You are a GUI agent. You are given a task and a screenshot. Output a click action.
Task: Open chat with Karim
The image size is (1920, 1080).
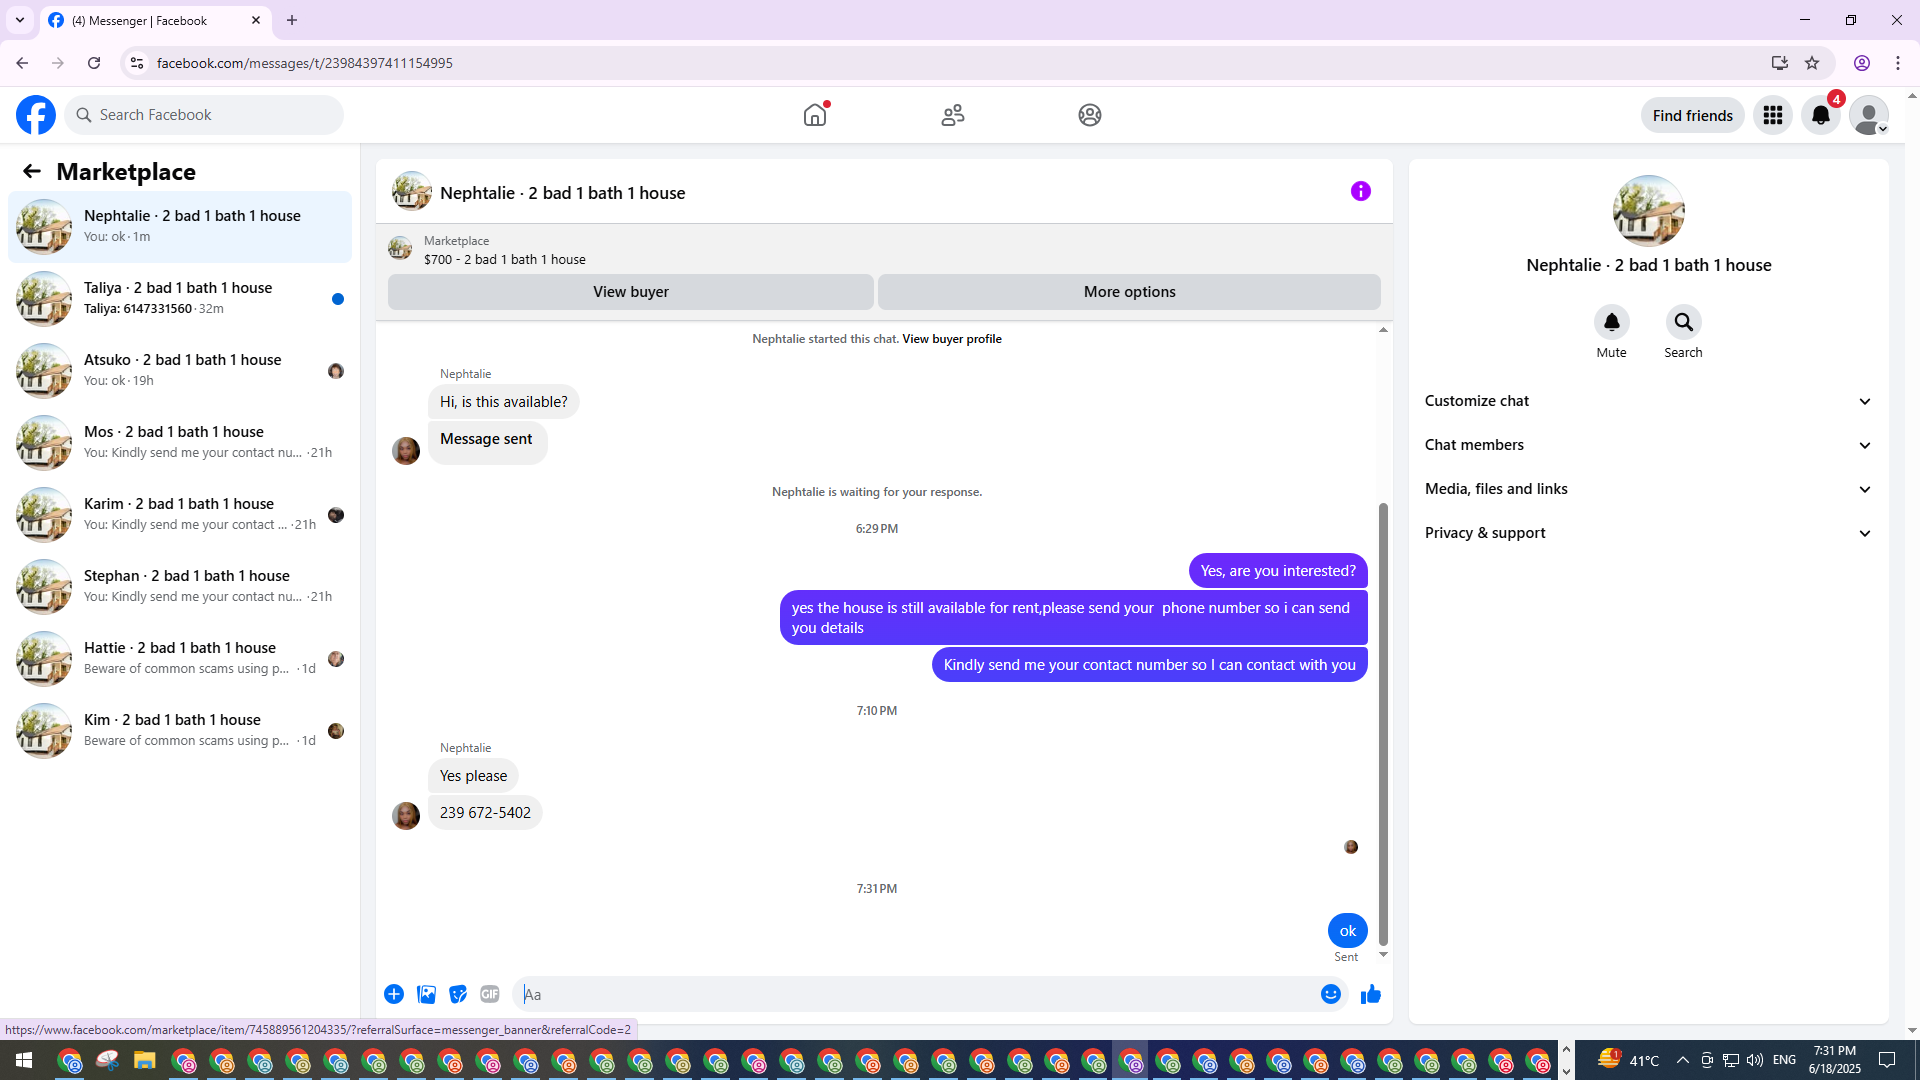click(180, 514)
